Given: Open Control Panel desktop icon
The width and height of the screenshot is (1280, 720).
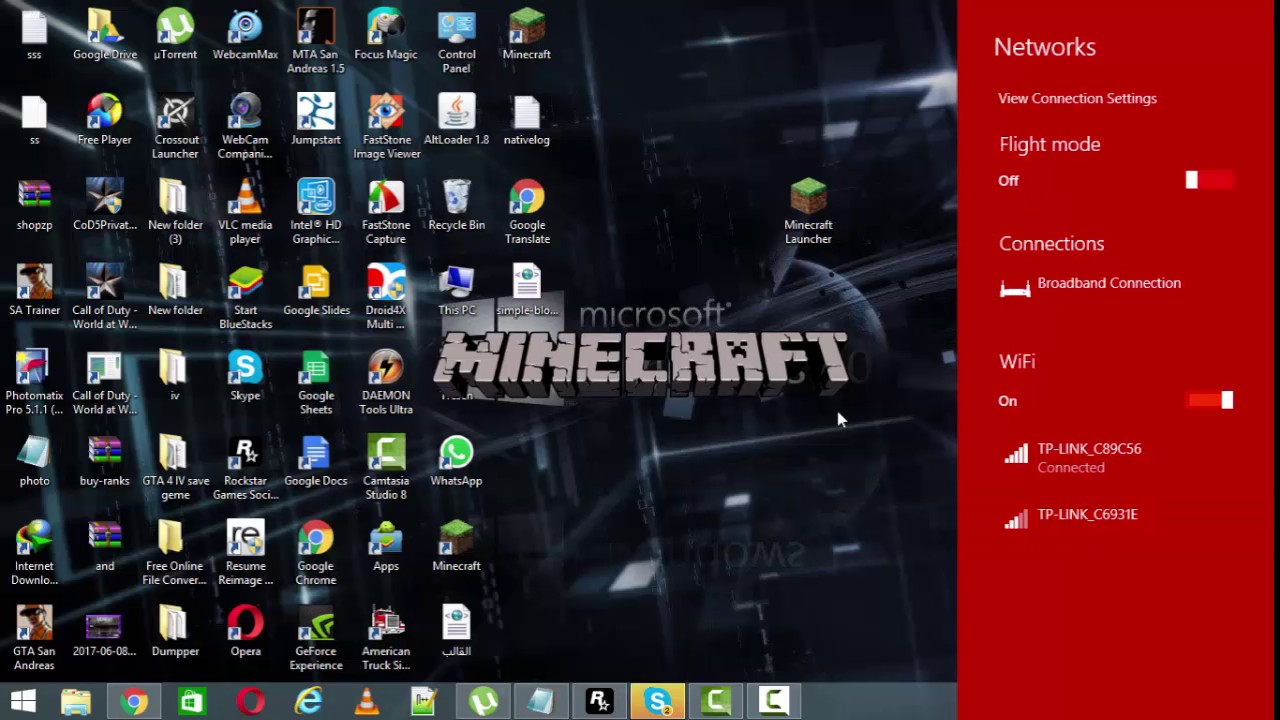Looking at the screenshot, I should point(456,41).
